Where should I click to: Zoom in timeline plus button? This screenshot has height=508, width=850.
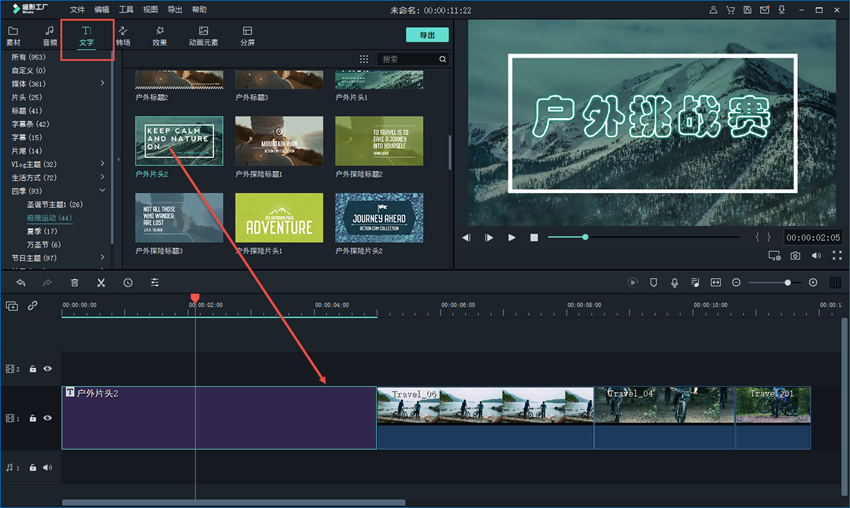coord(813,282)
